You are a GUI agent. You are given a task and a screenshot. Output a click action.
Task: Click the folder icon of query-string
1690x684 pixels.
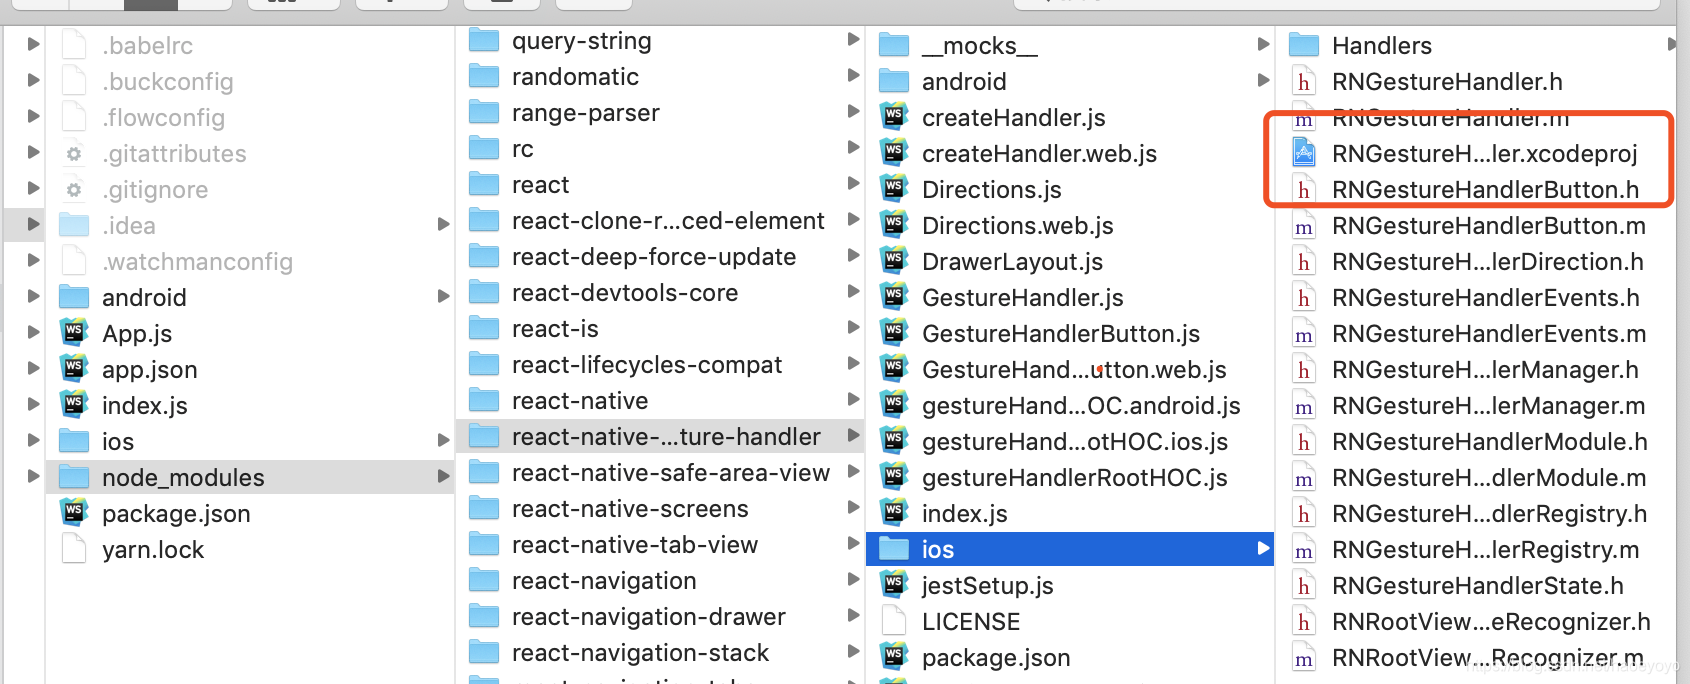[484, 41]
